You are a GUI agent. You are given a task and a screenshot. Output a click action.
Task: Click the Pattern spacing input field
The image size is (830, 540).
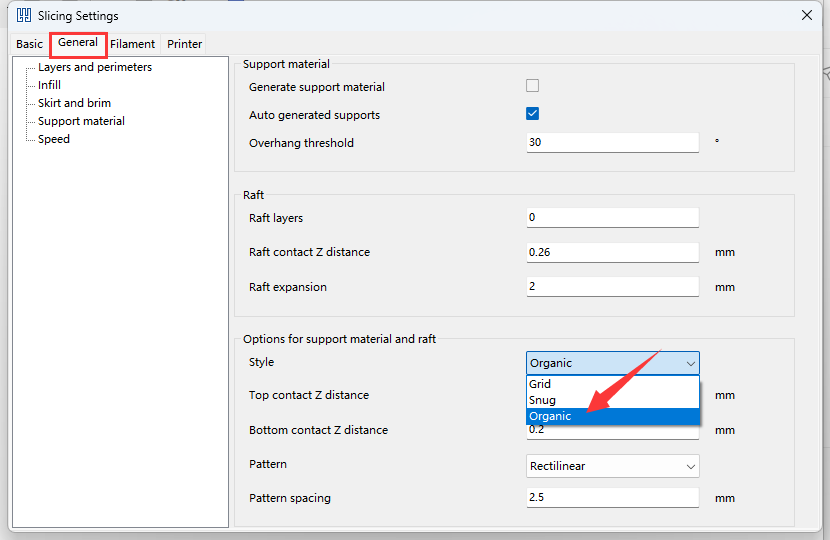[612, 498]
